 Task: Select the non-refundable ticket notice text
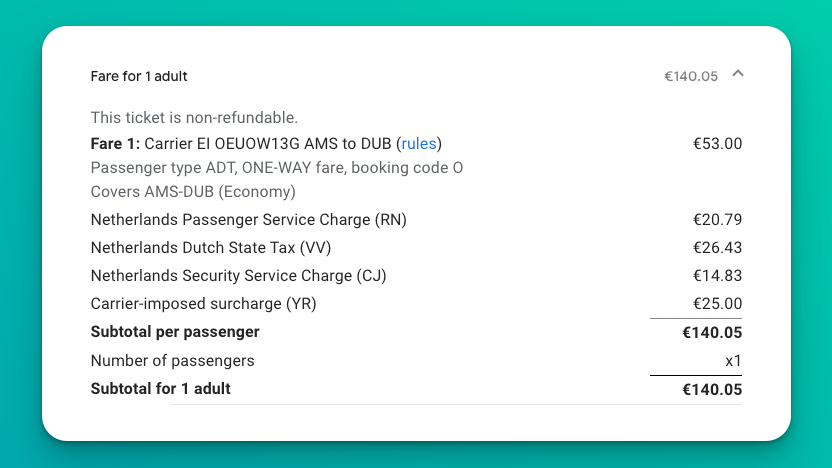pos(194,118)
